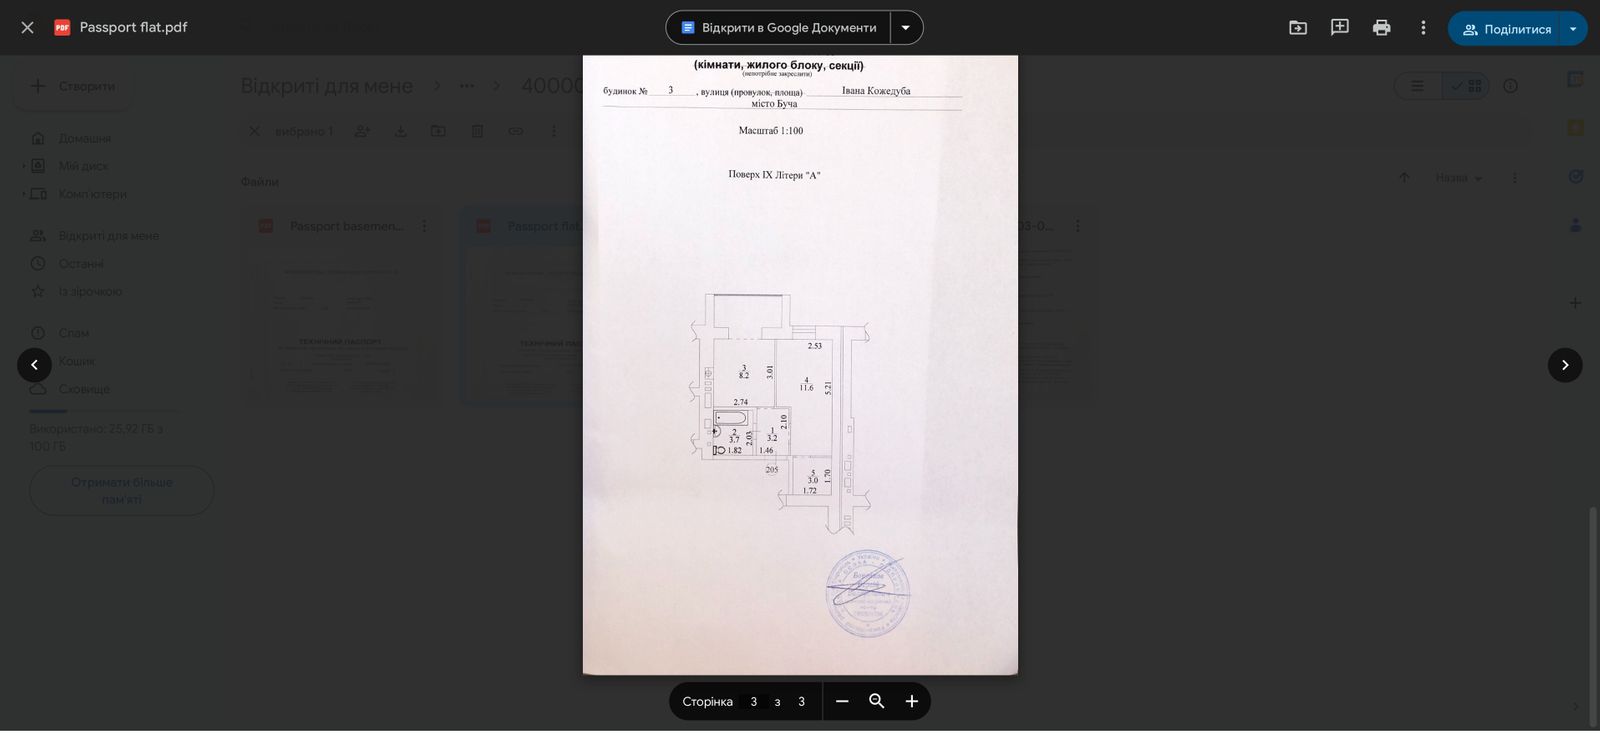Open more options beside the sort dropdown
Screen dimensions: 1600x752
(1515, 178)
